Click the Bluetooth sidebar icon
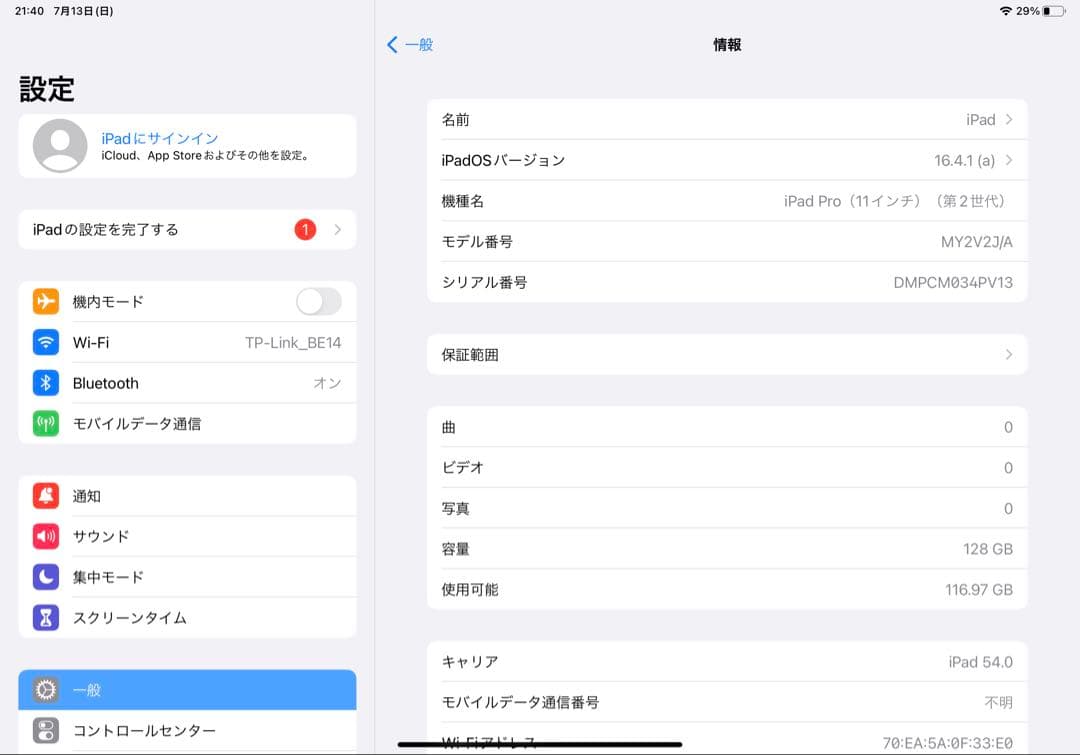Screen dimensions: 1080x755 [43, 382]
